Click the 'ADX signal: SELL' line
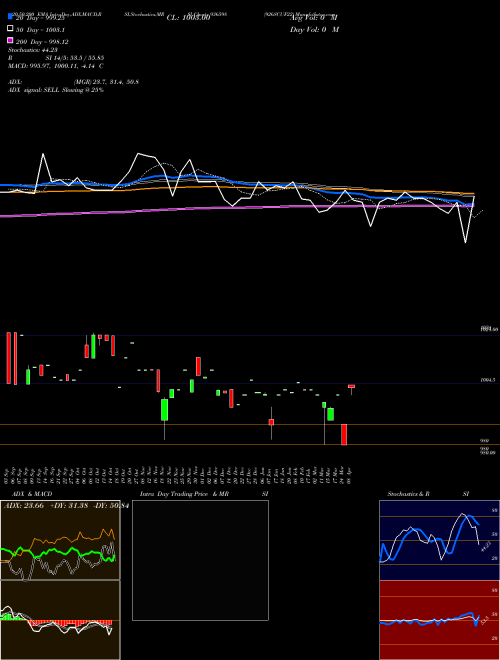The image size is (500, 660). (x=56, y=90)
